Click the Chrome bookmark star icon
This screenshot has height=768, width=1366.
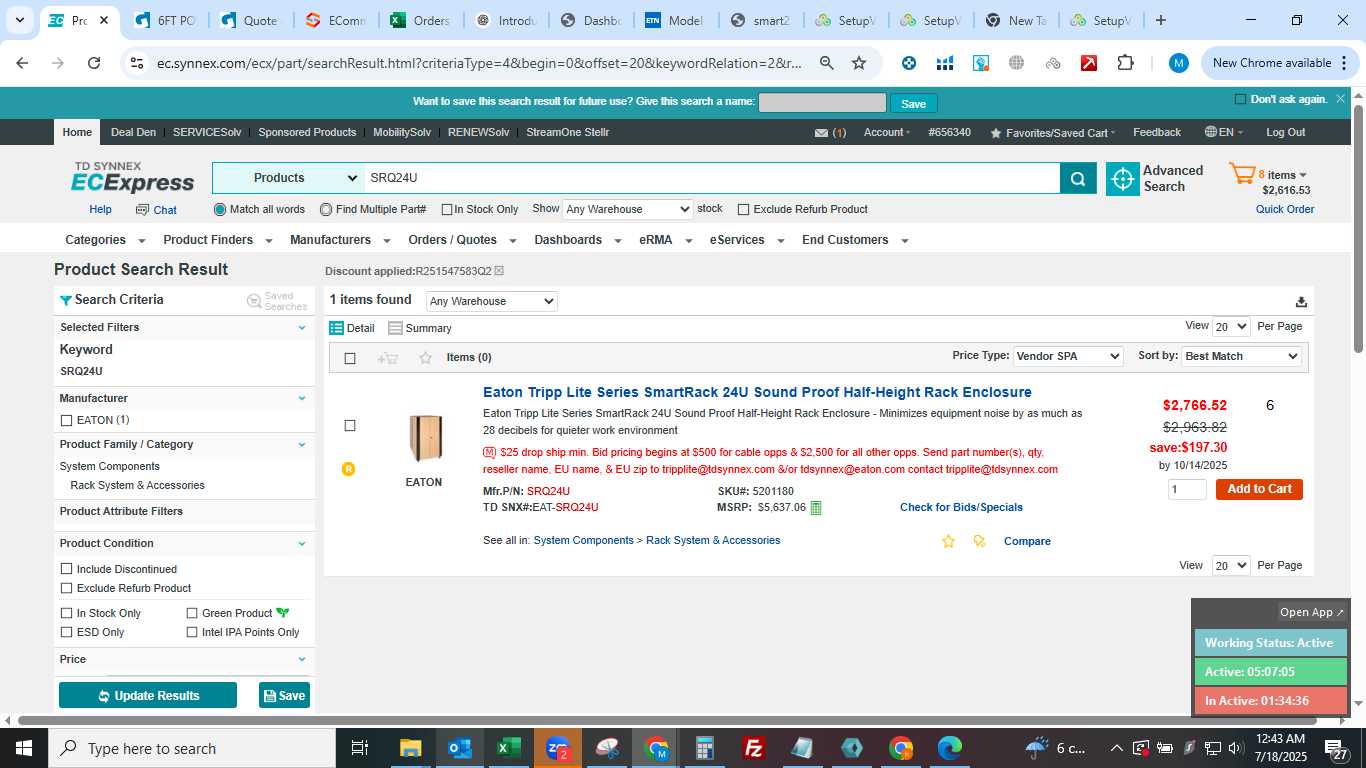859,63
